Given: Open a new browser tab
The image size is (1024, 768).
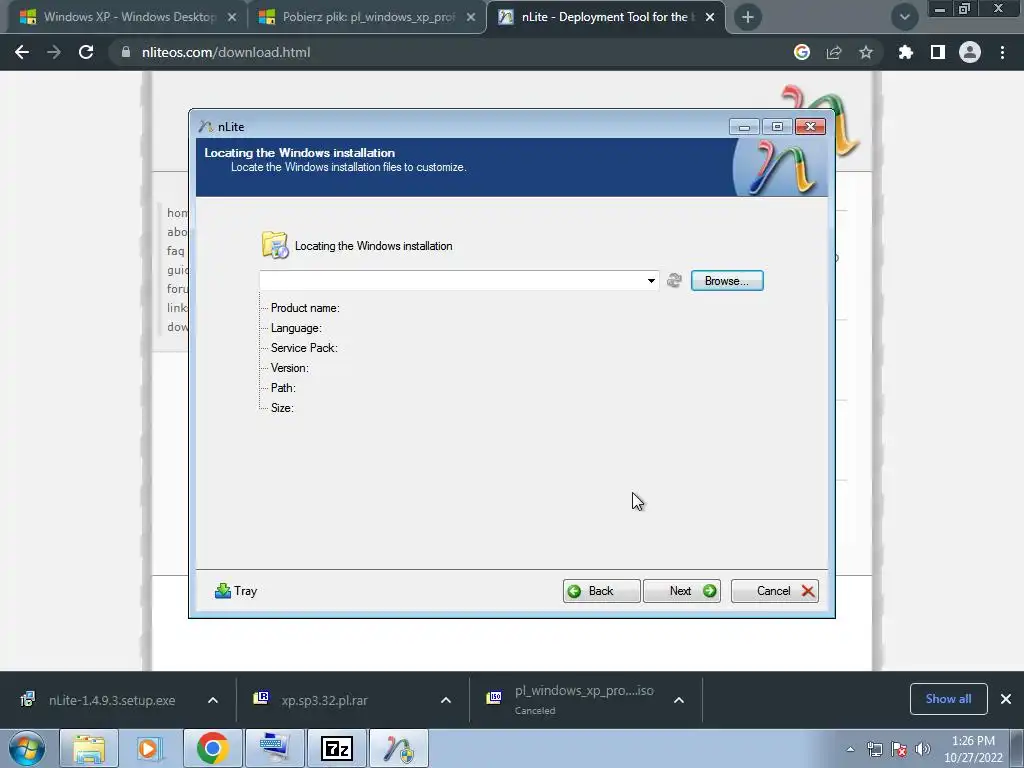Looking at the screenshot, I should point(748,17).
